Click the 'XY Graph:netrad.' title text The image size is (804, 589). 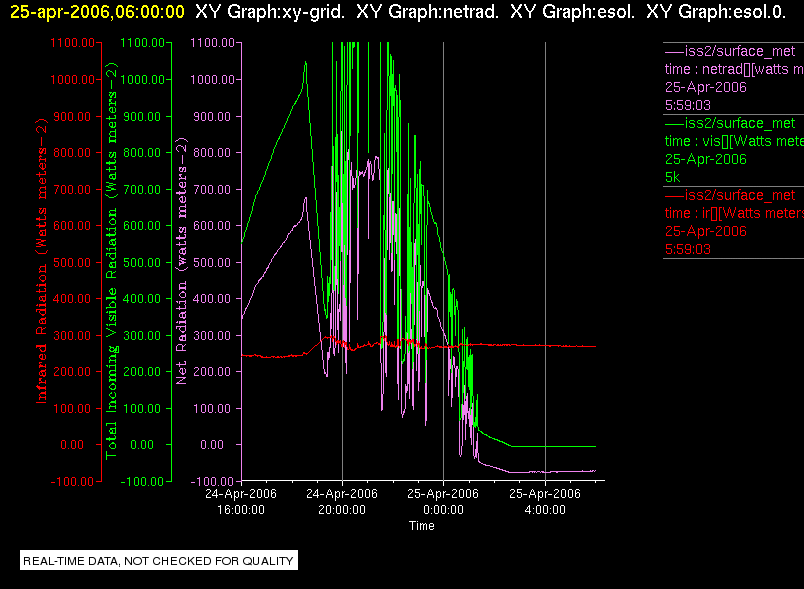click(x=427, y=11)
